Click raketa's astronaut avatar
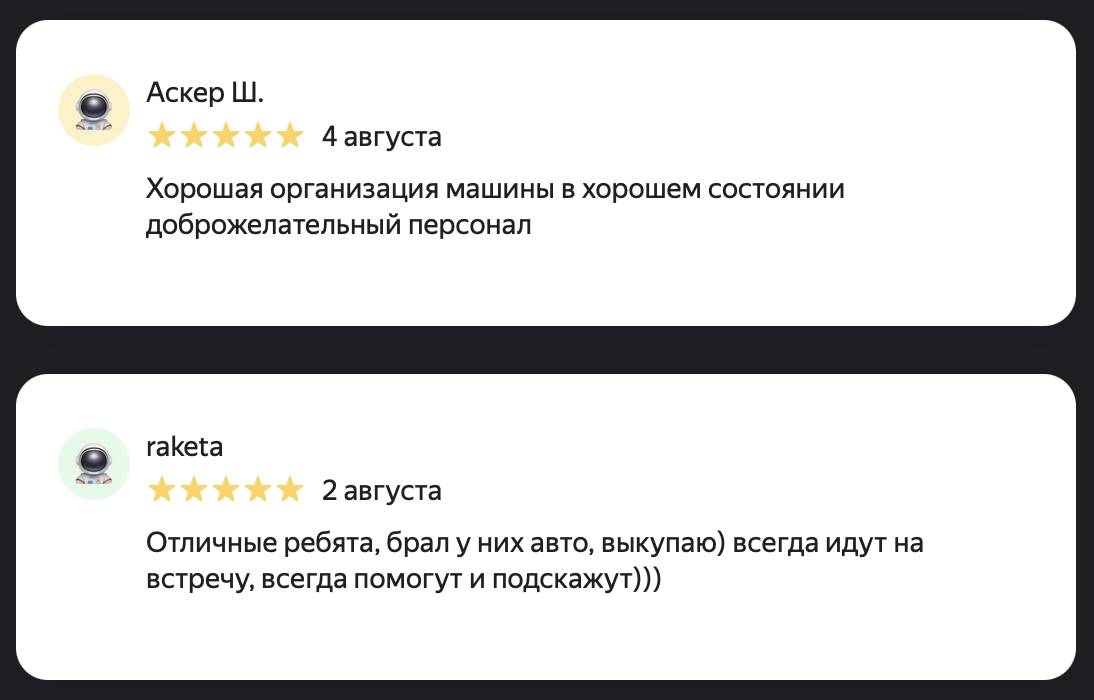The image size is (1094, 700). click(x=94, y=464)
